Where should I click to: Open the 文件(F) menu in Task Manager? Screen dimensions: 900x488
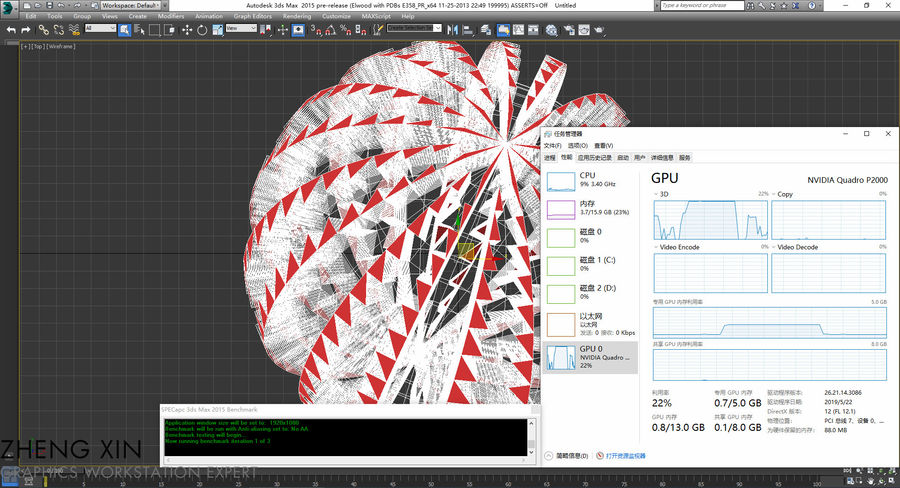[552, 145]
